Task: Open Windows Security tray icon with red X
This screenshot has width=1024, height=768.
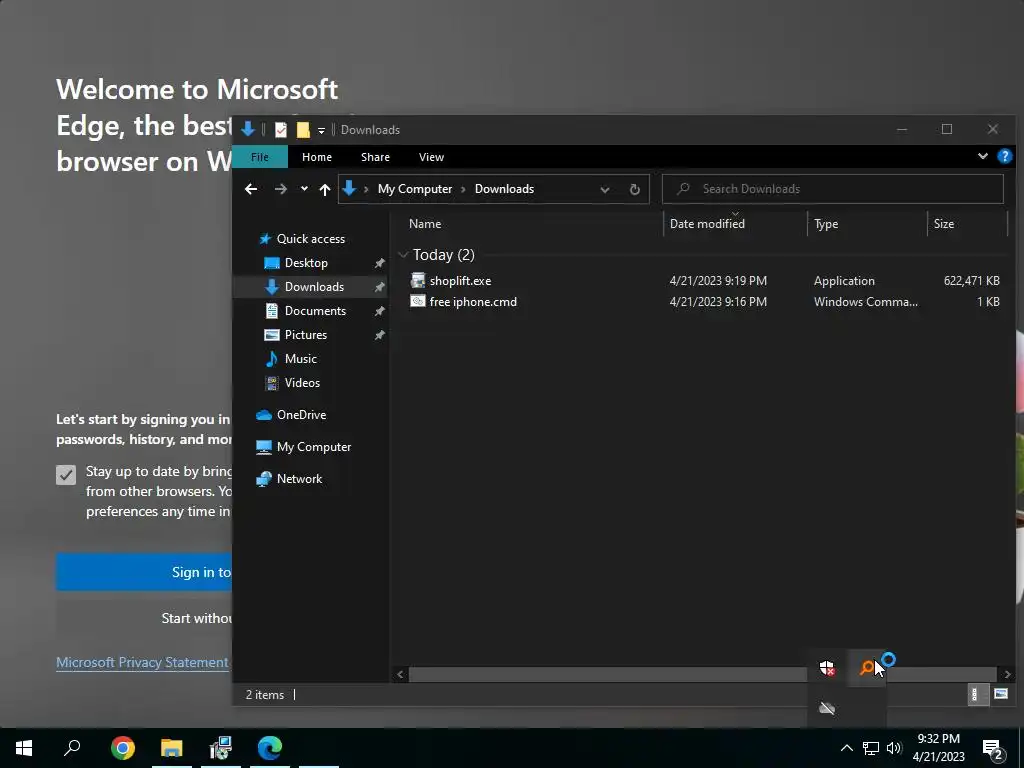Action: [x=827, y=667]
